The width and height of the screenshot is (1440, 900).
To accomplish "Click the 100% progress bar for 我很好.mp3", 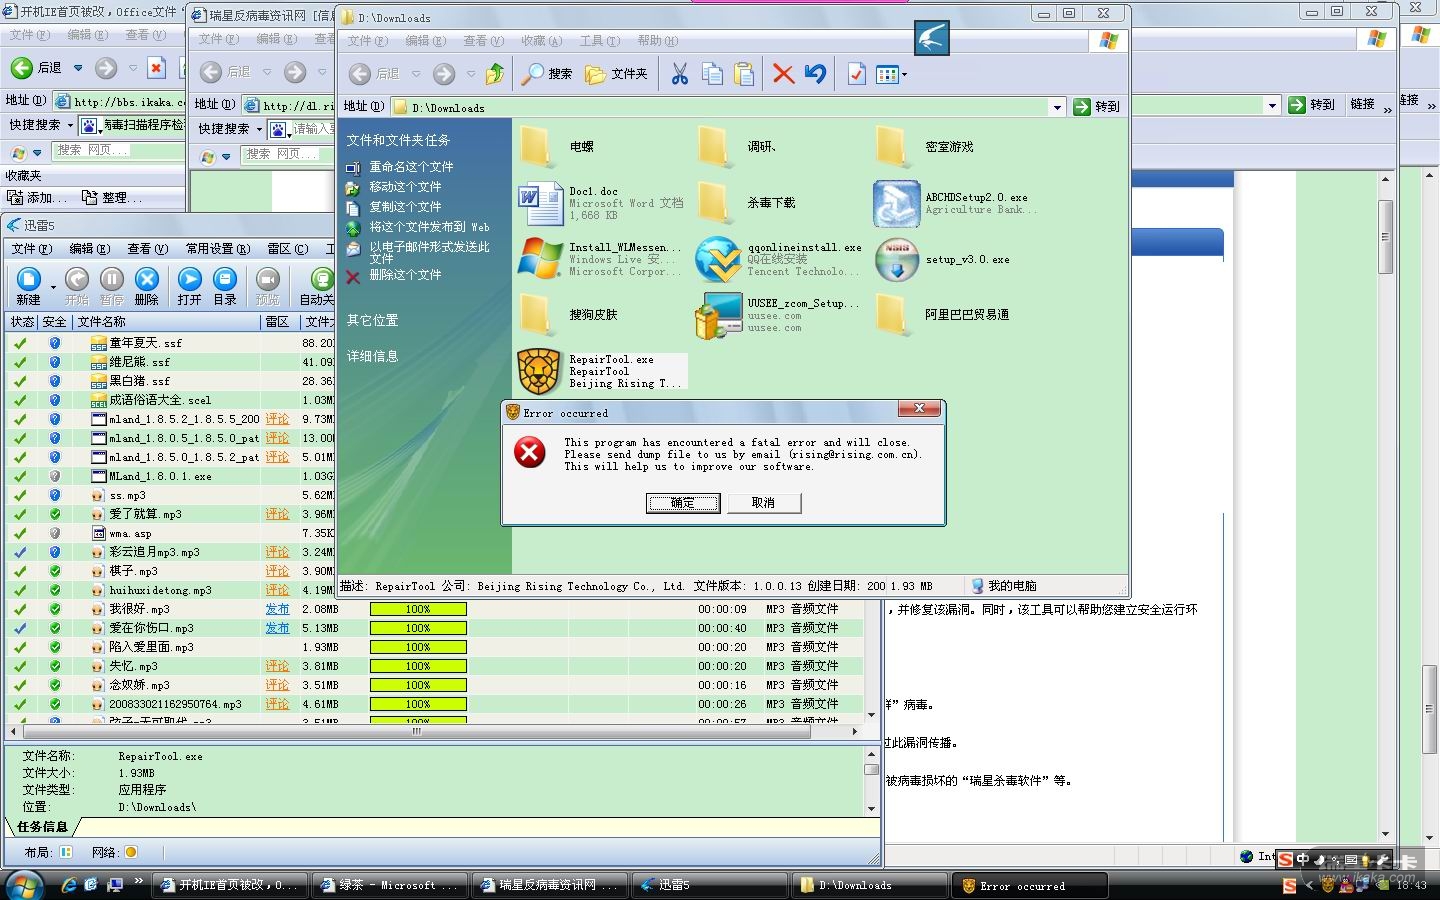I will [418, 609].
